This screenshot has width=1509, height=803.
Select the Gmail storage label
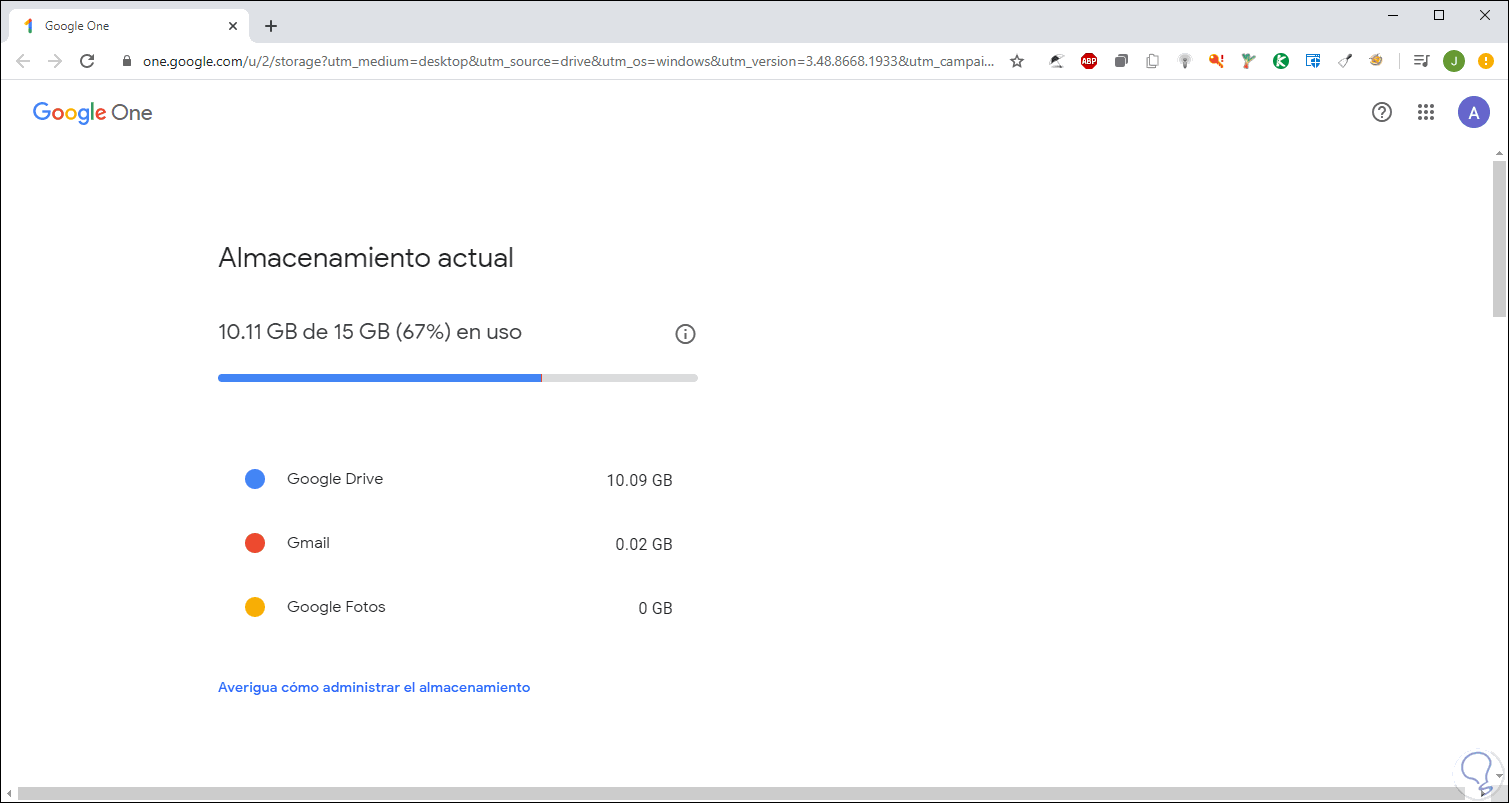pyautogui.click(x=308, y=543)
